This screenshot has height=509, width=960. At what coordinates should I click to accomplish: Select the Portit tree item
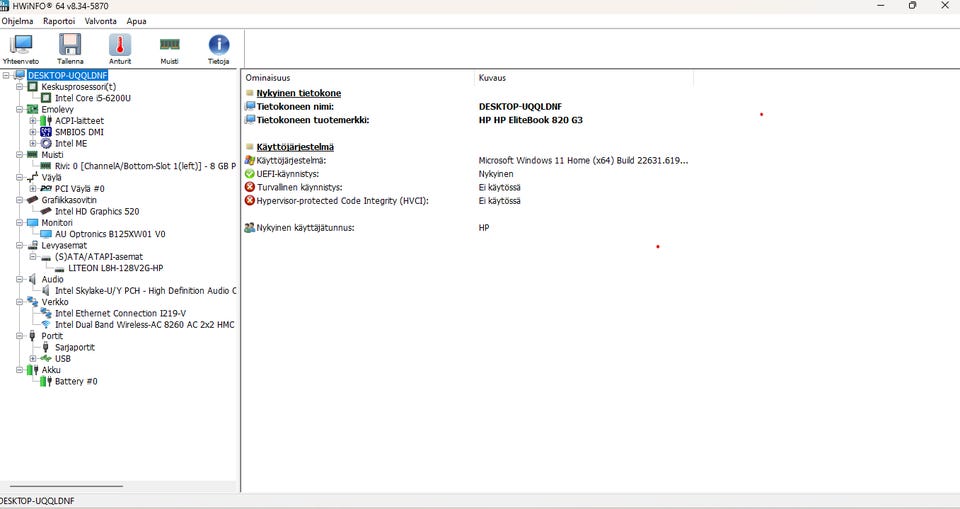[52, 336]
